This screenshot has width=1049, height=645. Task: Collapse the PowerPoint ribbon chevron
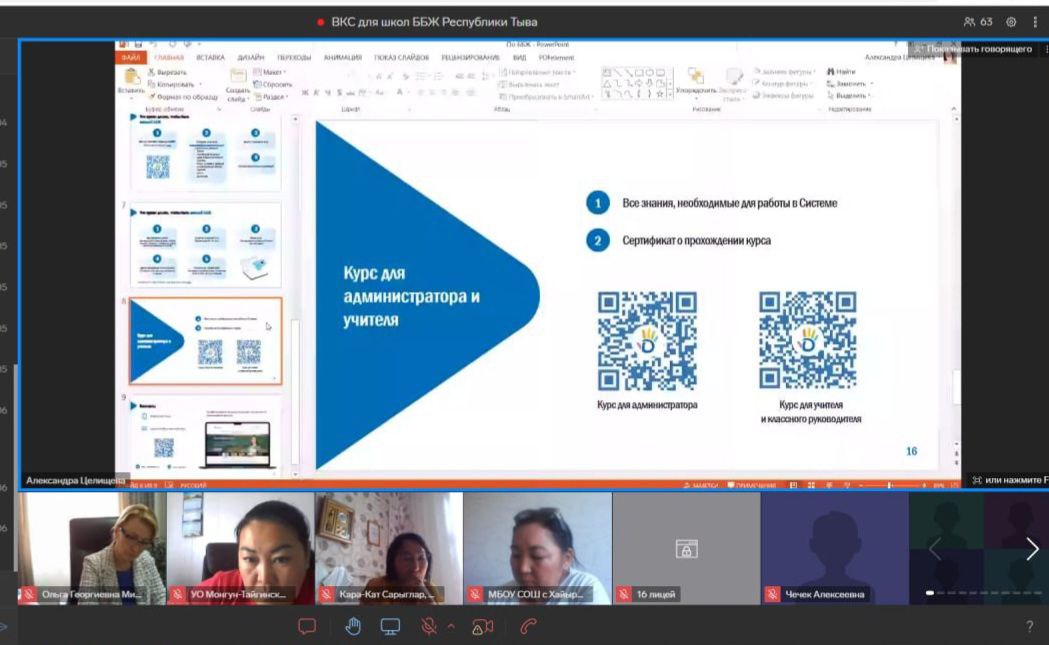(x=953, y=108)
